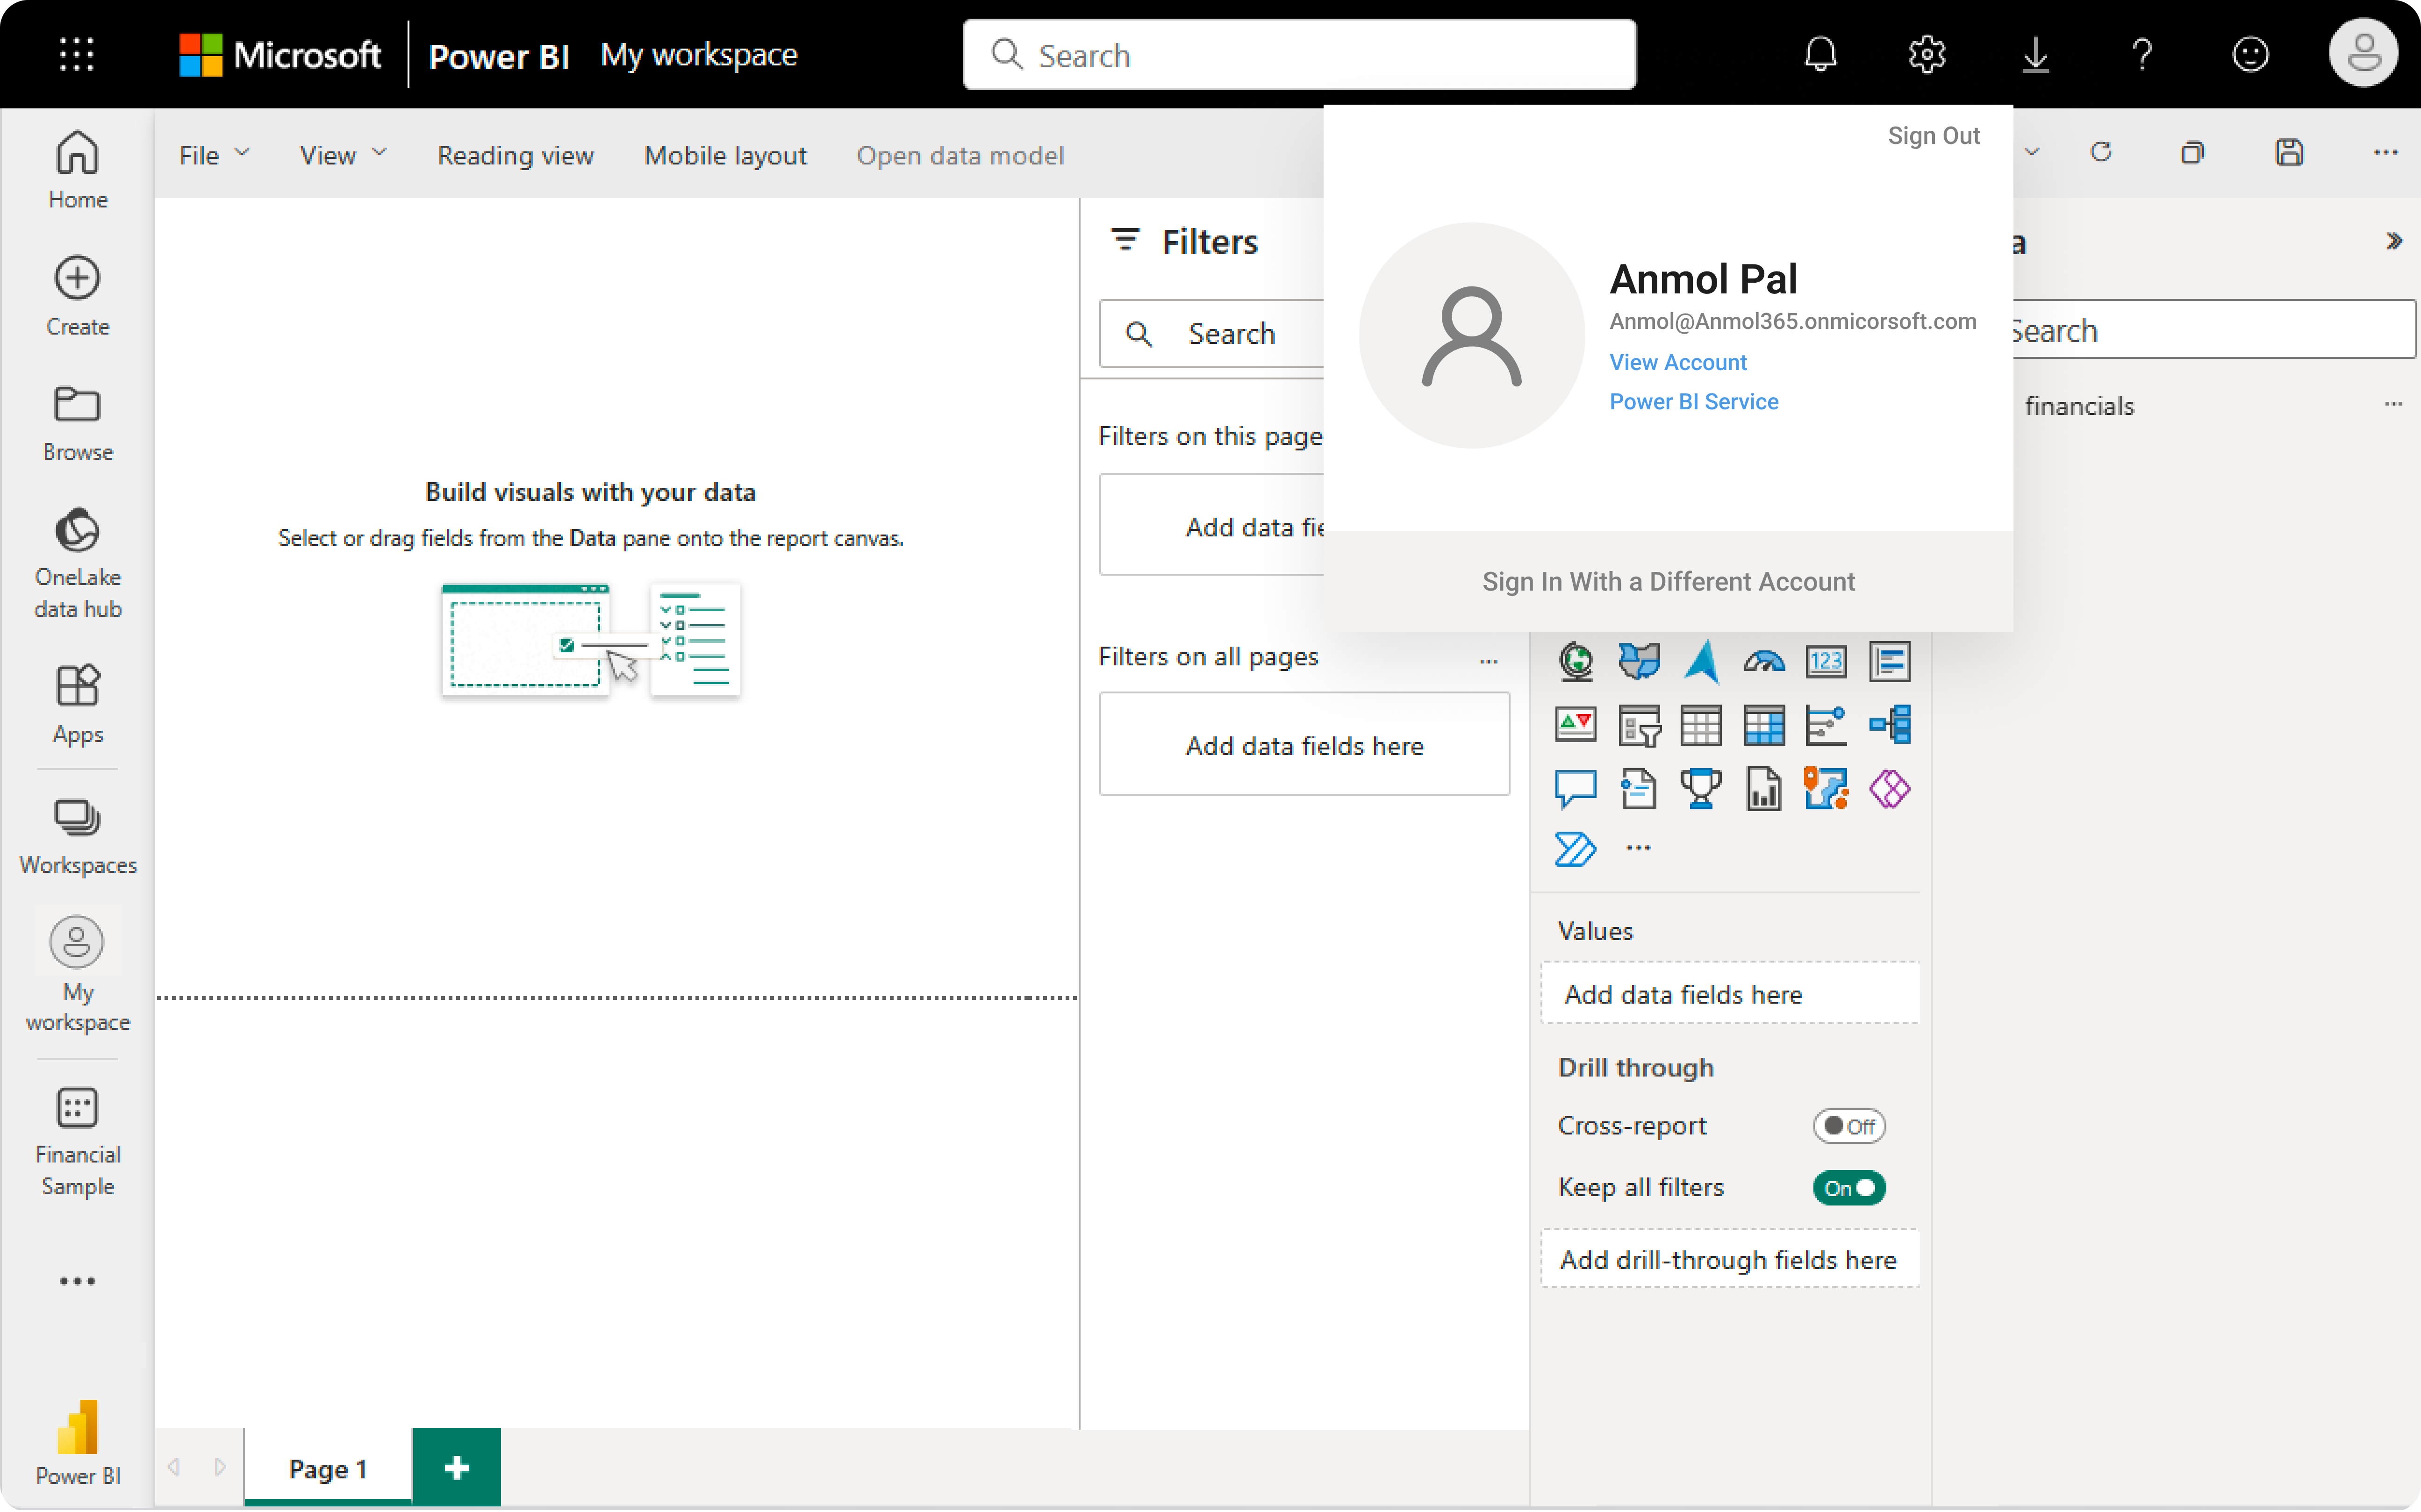Click the Power BI logo at bottom-left
2421x1512 pixels.
point(77,1442)
